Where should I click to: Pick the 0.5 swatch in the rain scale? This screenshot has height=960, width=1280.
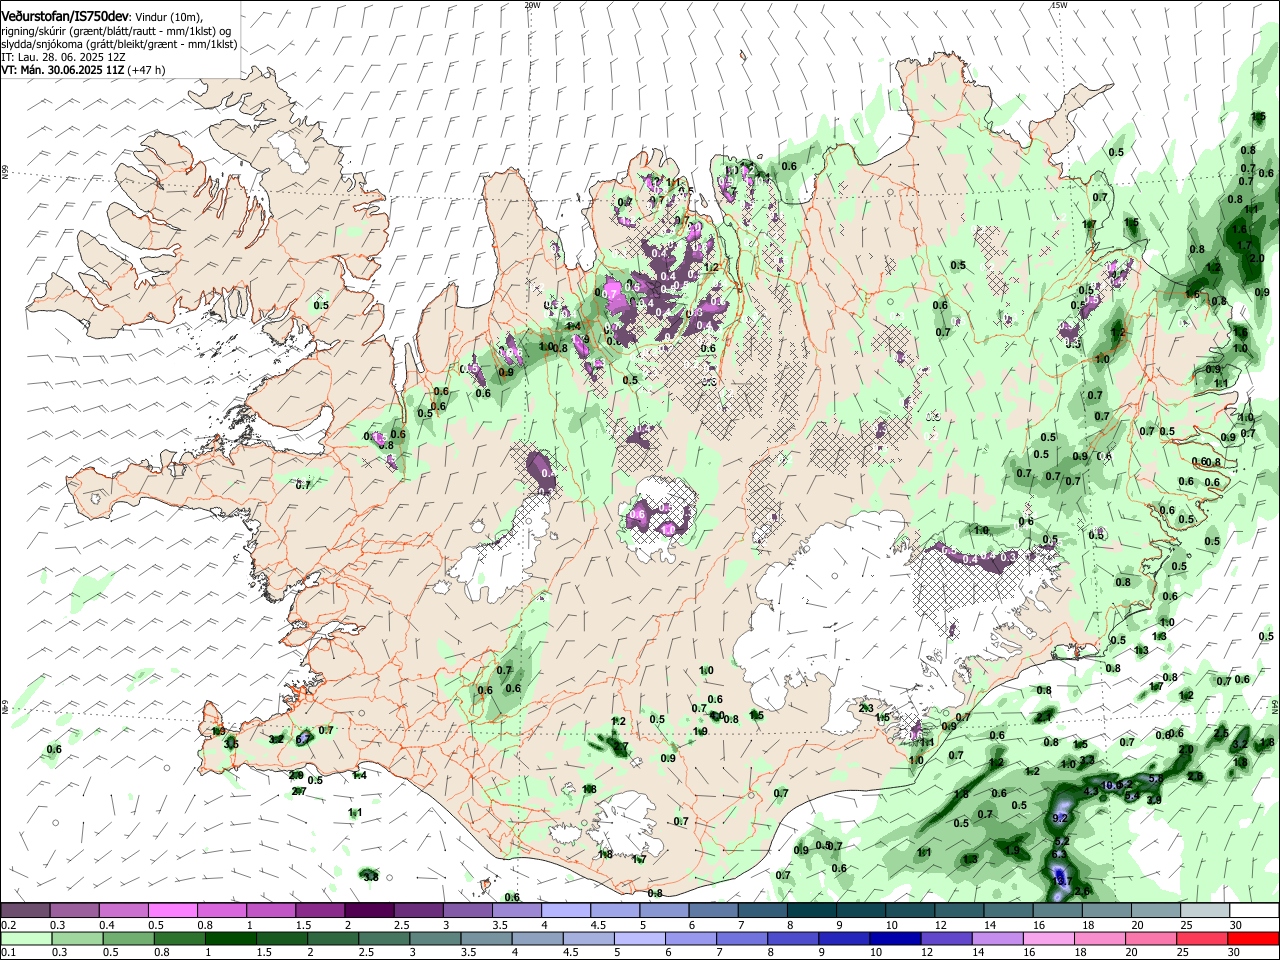(x=128, y=938)
